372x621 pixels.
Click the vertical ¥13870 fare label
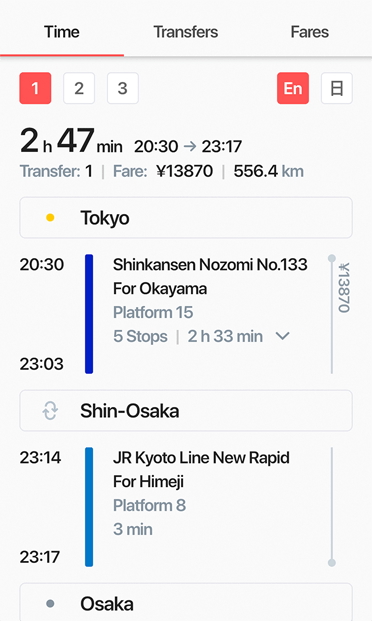tap(344, 288)
